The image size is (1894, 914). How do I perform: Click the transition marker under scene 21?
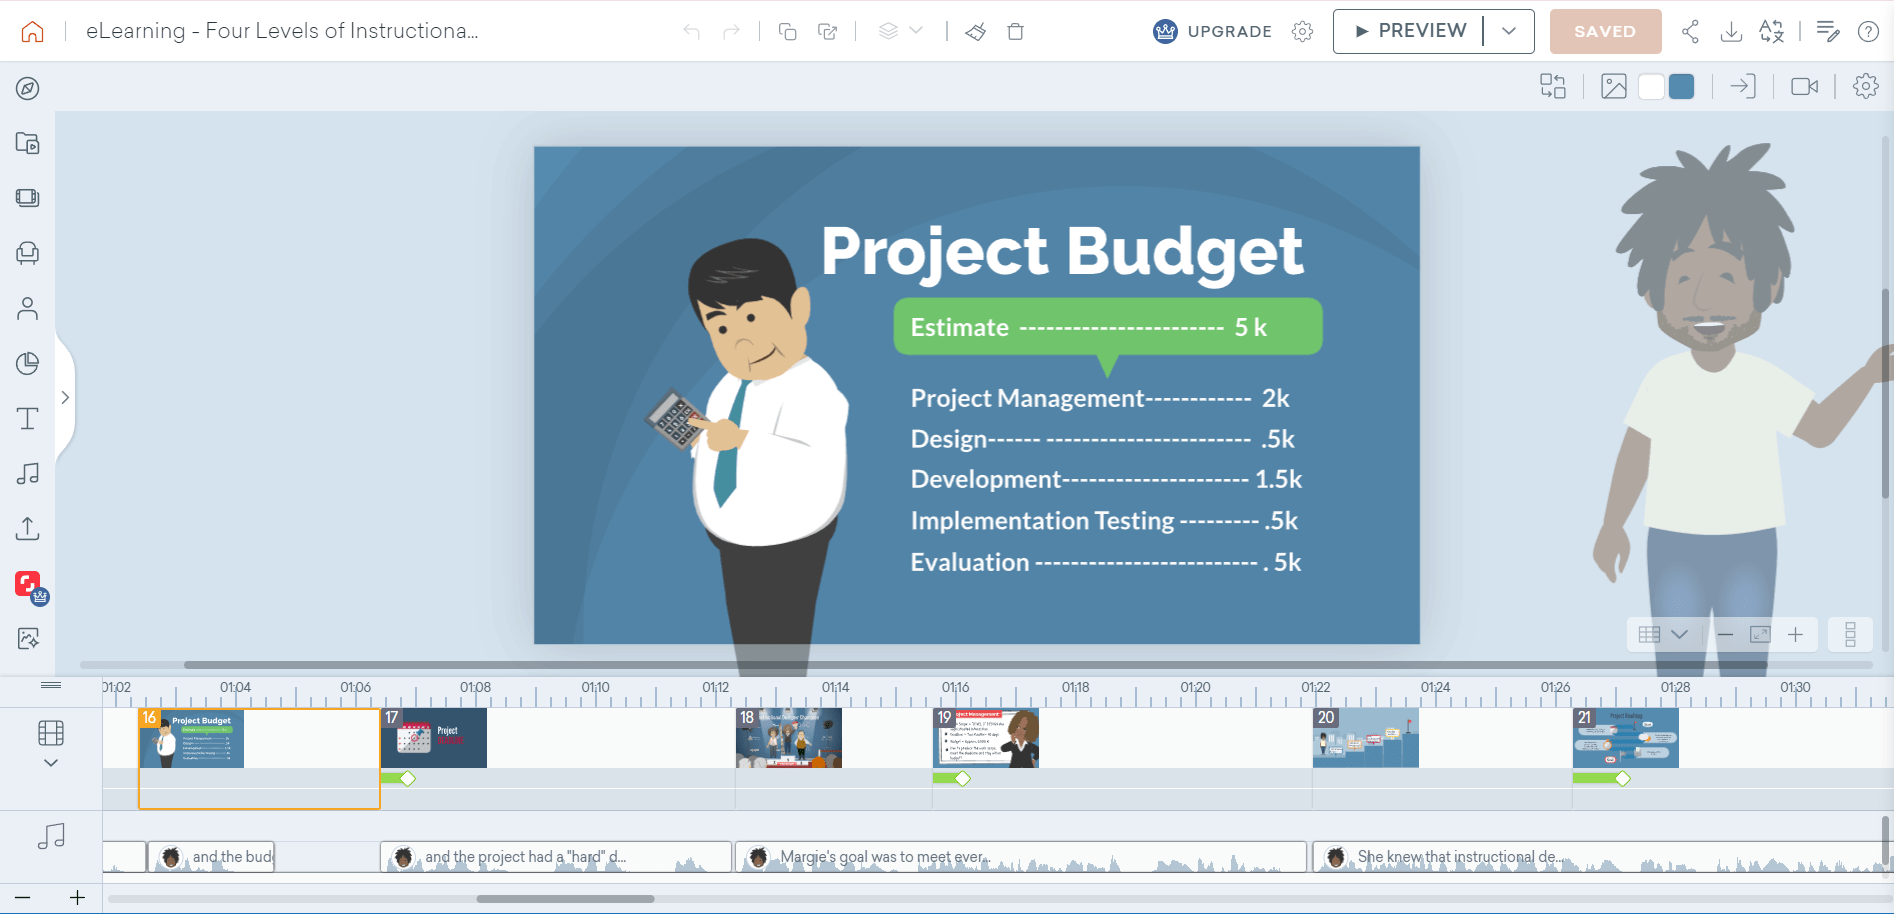coord(1623,778)
